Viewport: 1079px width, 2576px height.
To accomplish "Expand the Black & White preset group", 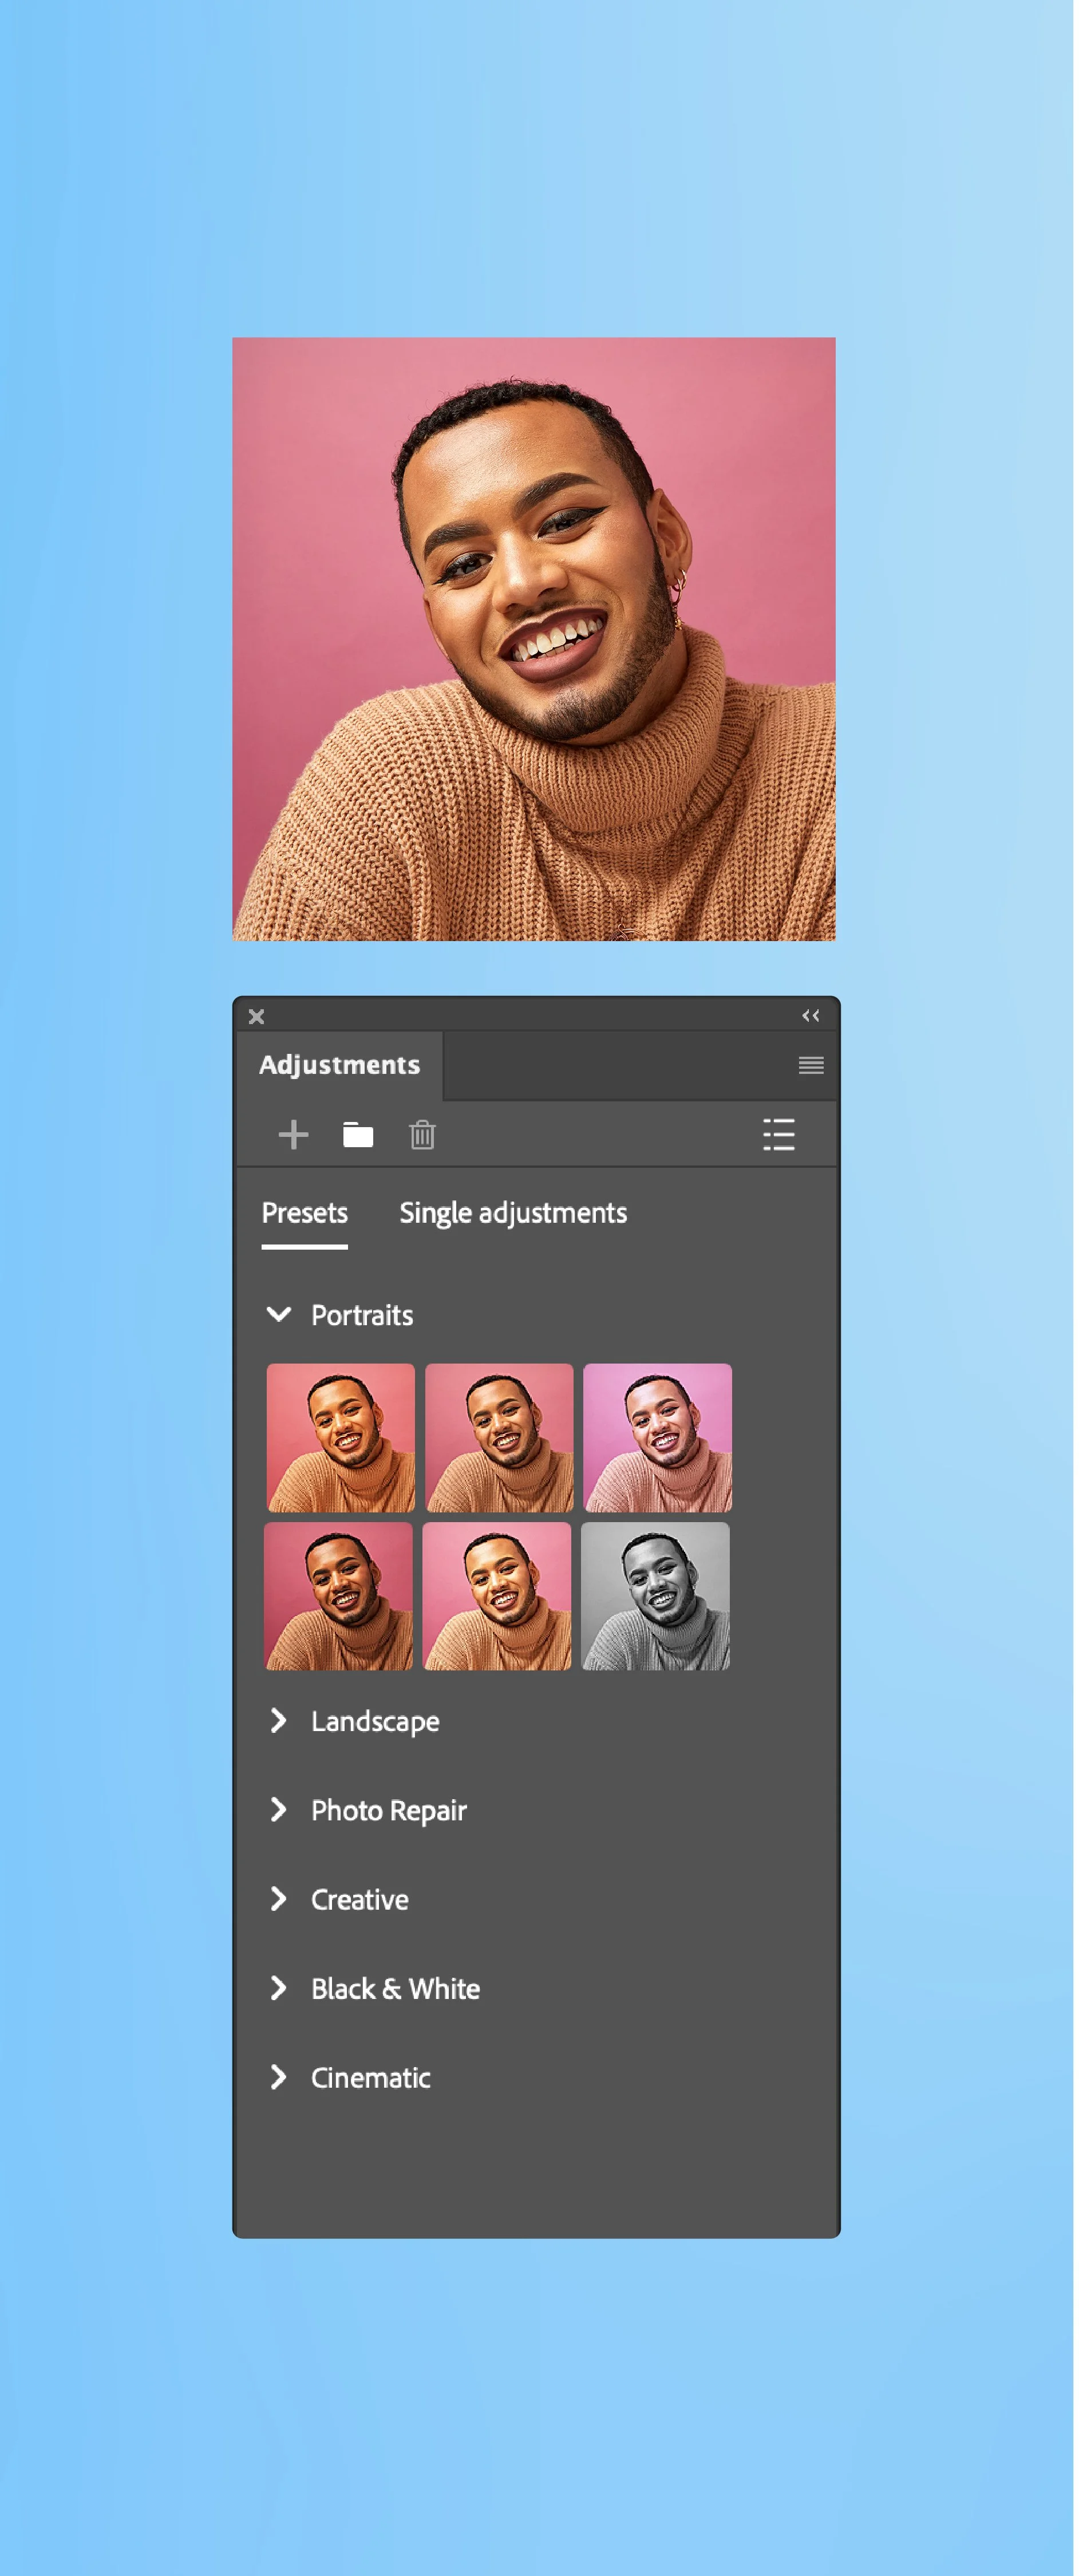I will [279, 1988].
